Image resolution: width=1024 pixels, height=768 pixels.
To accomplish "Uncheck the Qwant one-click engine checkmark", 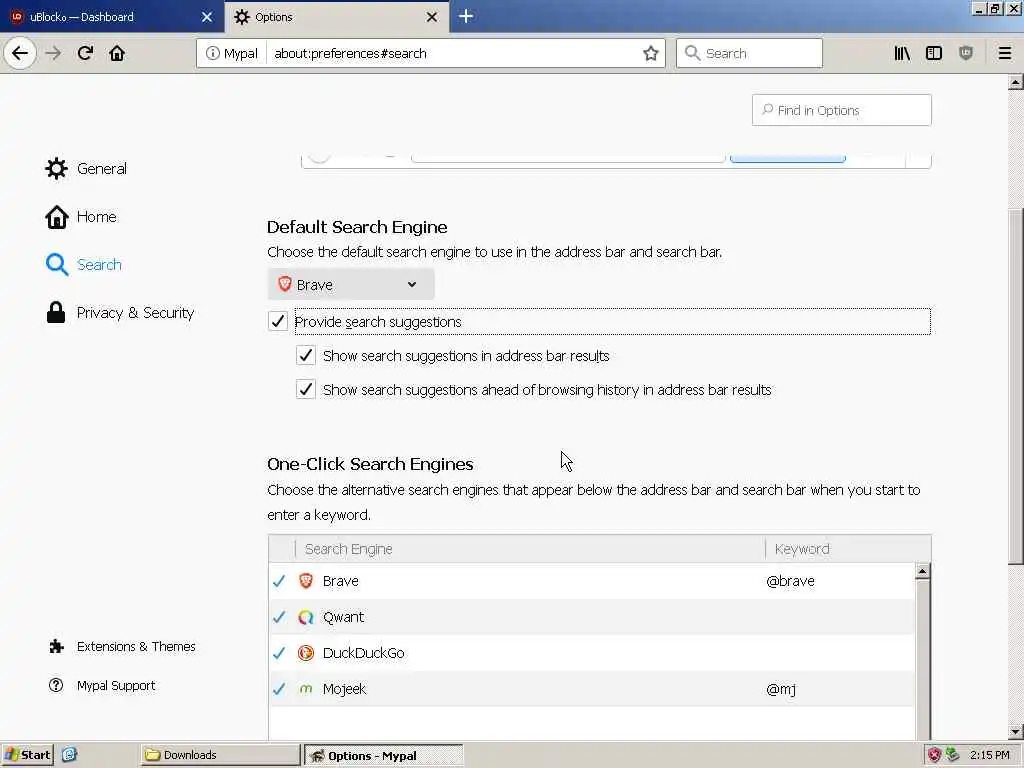I will pyautogui.click(x=280, y=617).
